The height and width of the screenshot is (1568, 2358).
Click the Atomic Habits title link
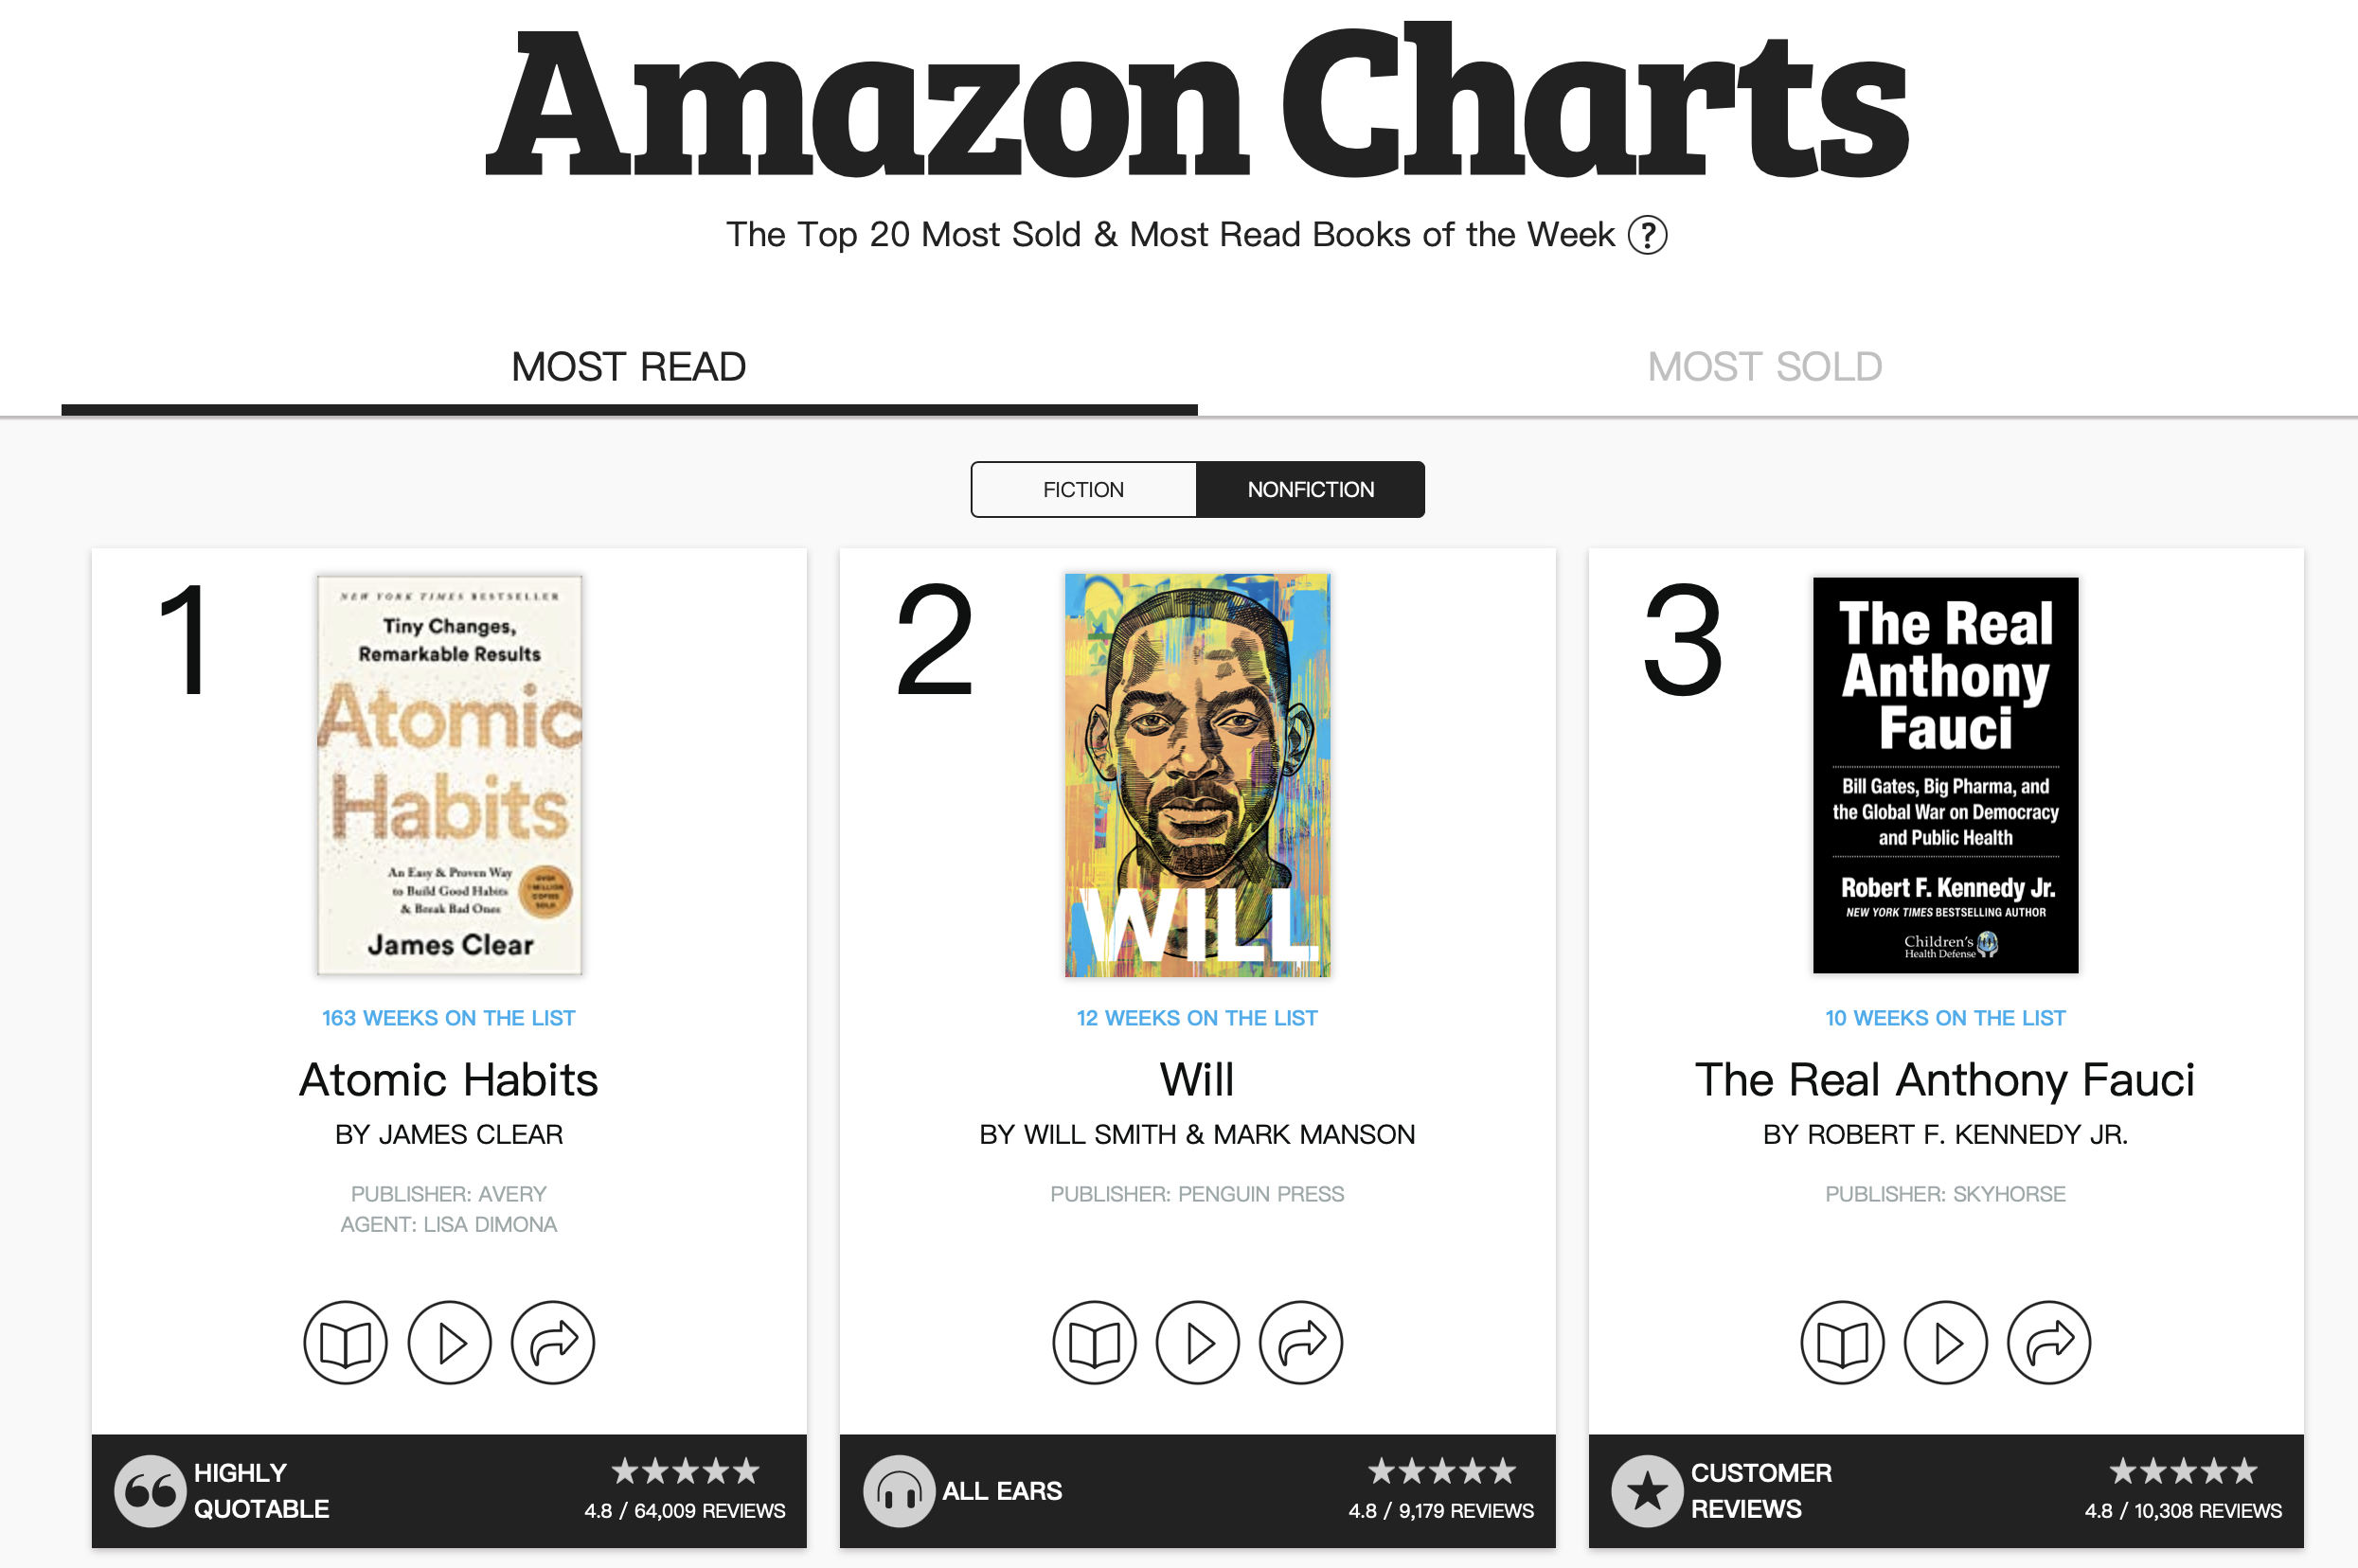tap(449, 1080)
